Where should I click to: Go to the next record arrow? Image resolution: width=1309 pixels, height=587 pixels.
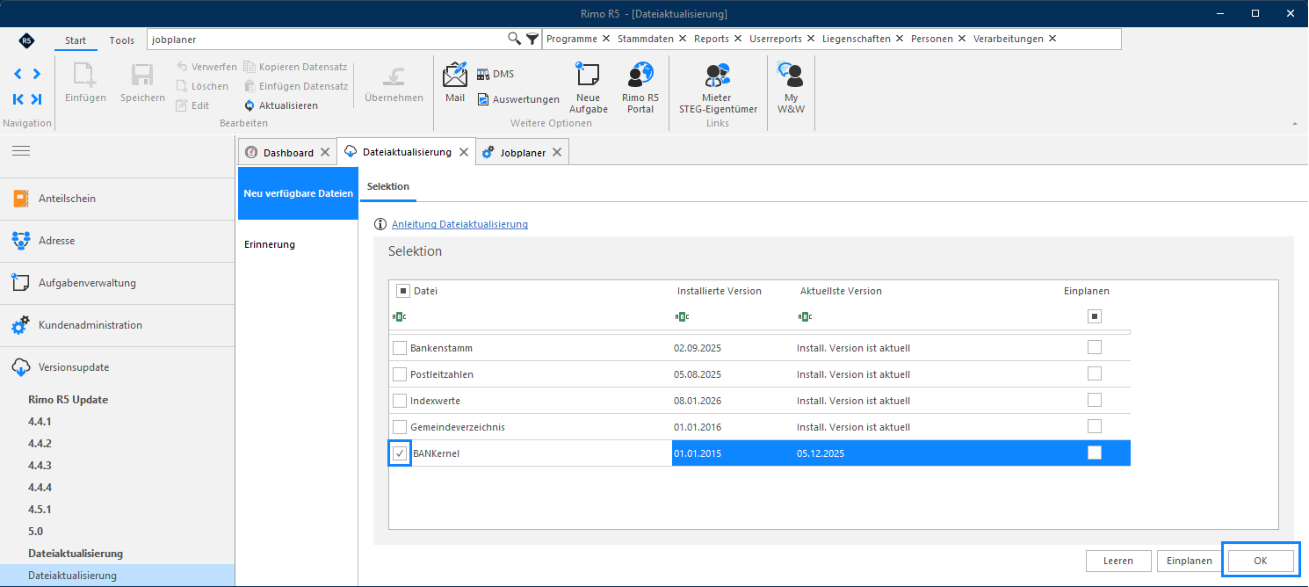pyautogui.click(x=36, y=74)
